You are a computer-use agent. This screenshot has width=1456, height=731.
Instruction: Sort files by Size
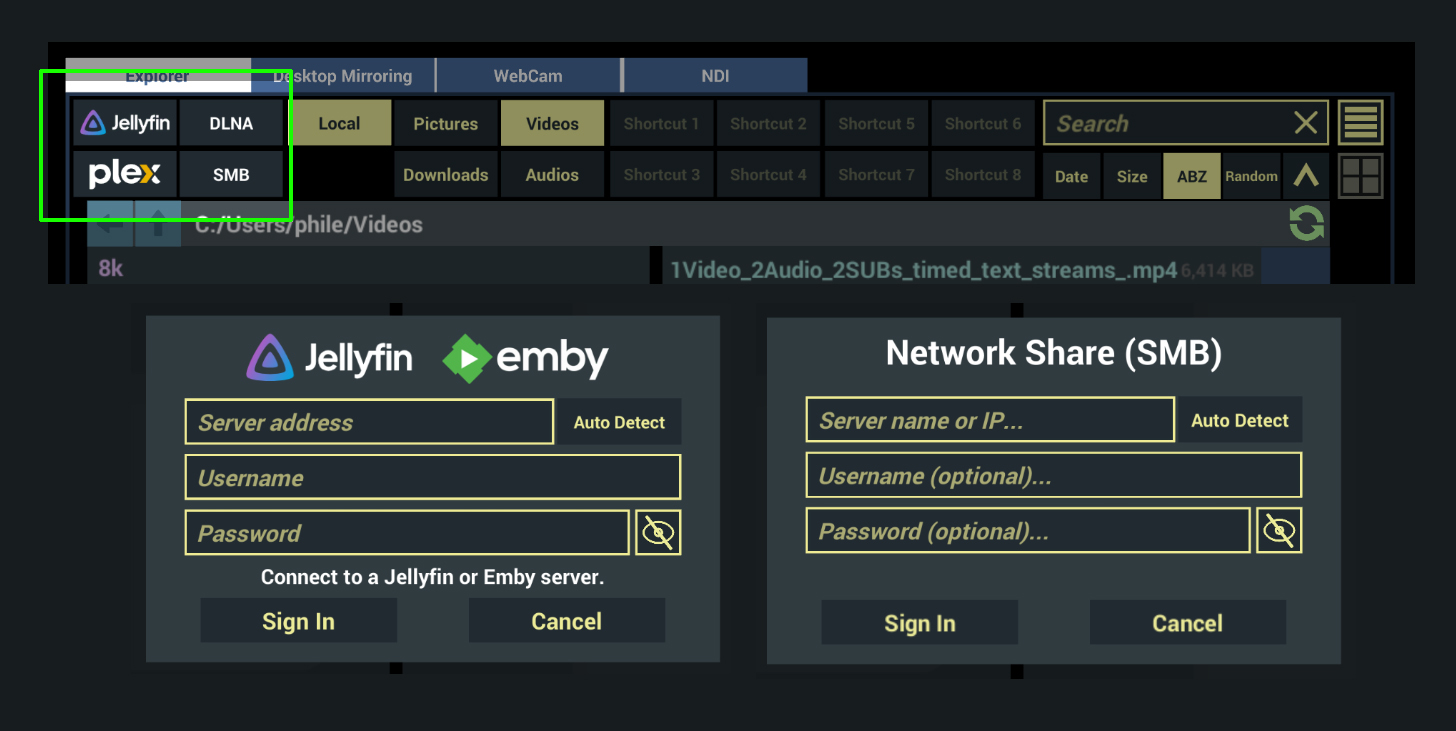click(x=1132, y=176)
